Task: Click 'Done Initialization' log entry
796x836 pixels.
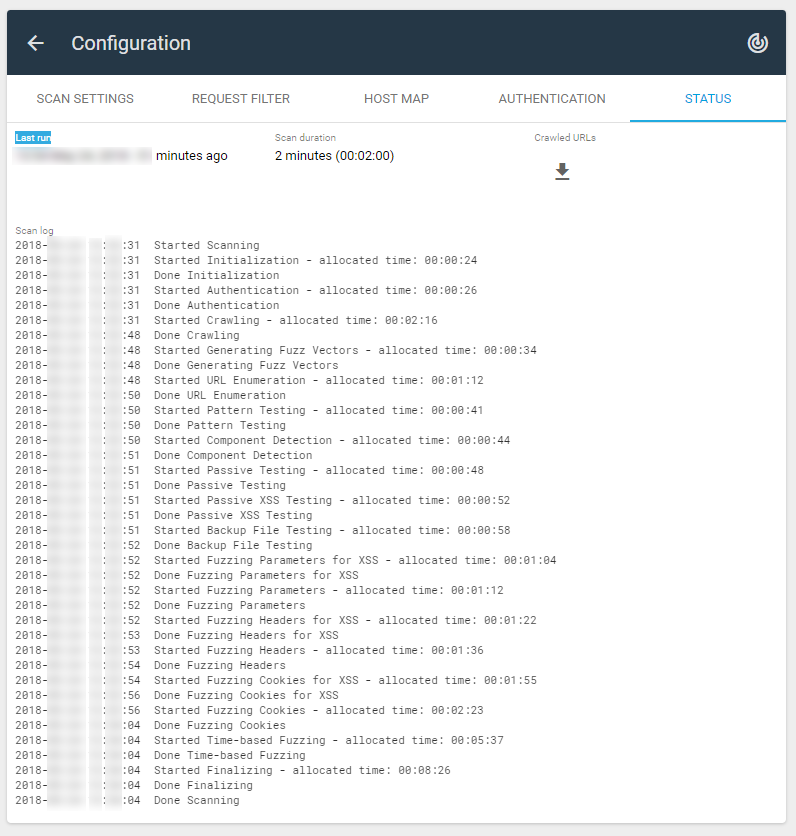Action: point(216,275)
